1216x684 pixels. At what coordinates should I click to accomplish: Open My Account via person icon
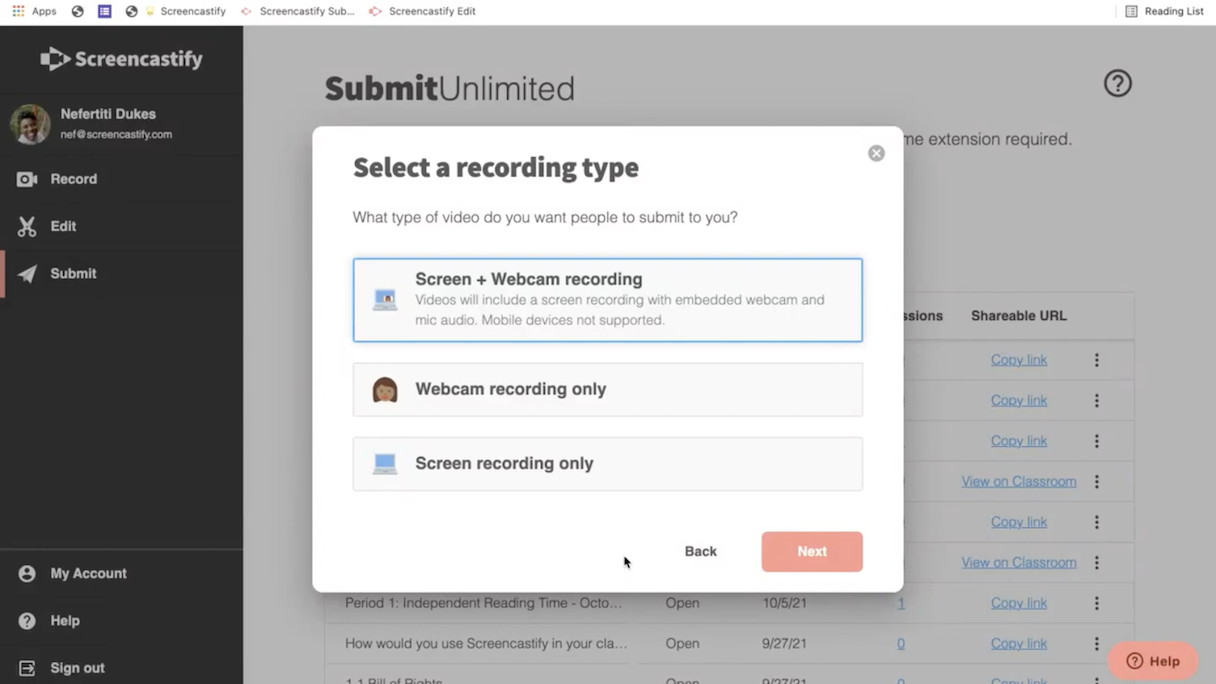coord(27,574)
